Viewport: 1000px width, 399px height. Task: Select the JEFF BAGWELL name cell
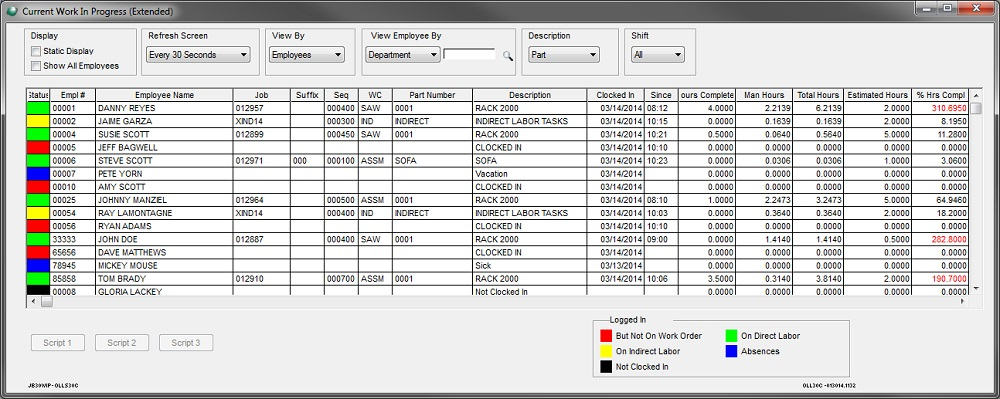[165, 147]
